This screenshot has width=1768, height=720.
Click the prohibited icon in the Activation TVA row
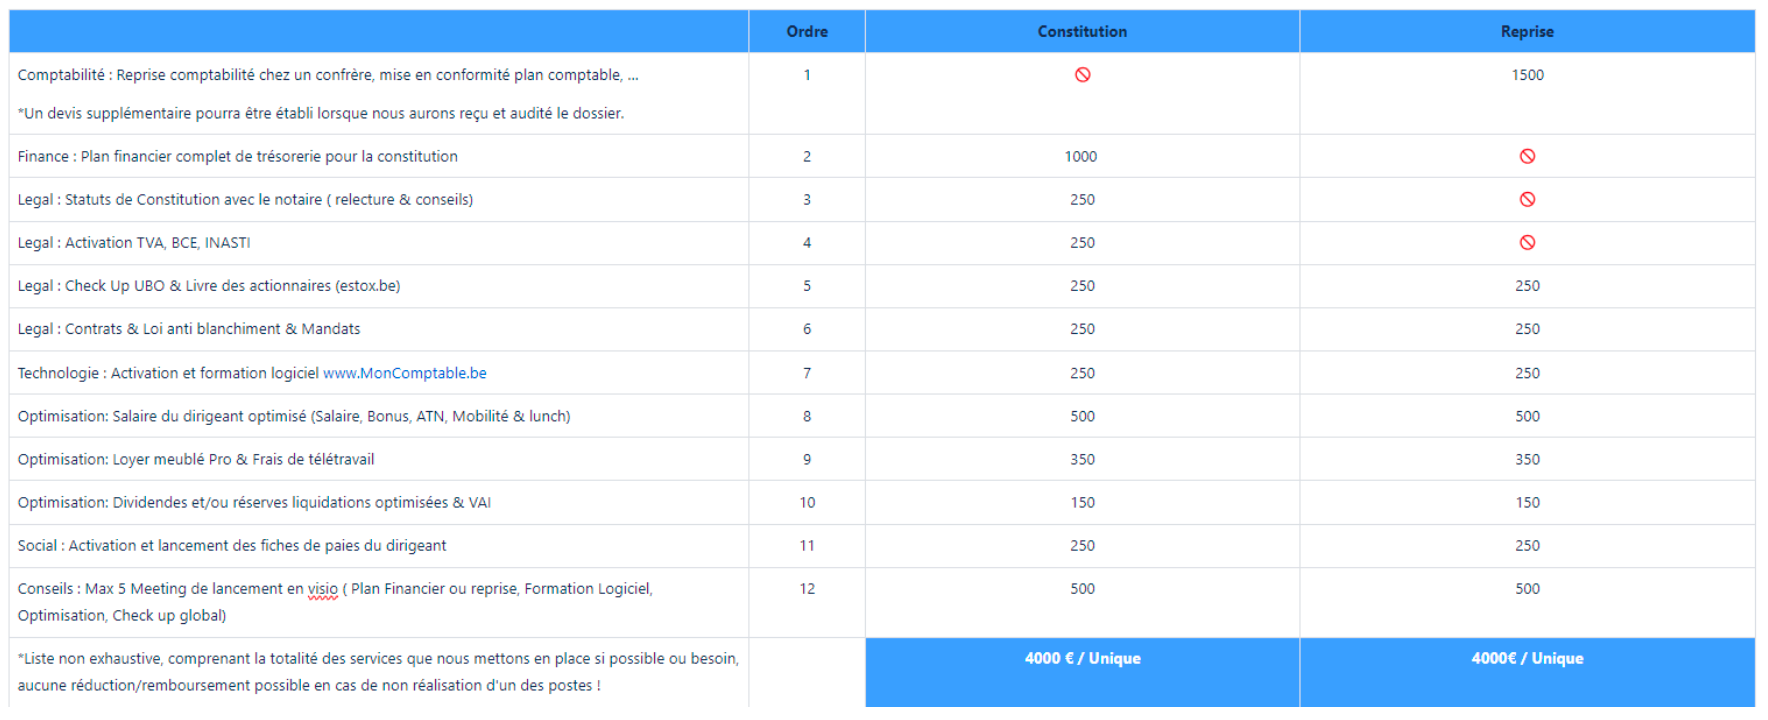coord(1527,242)
